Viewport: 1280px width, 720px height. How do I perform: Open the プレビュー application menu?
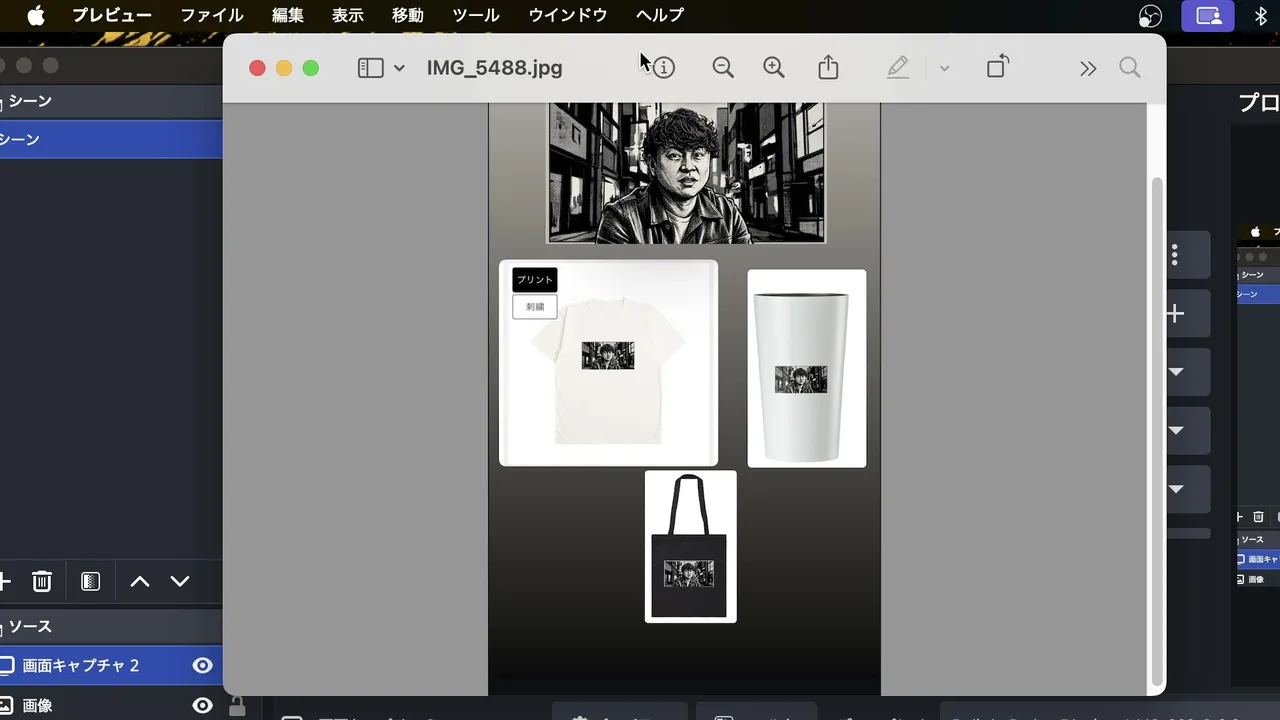pyautogui.click(x=112, y=15)
